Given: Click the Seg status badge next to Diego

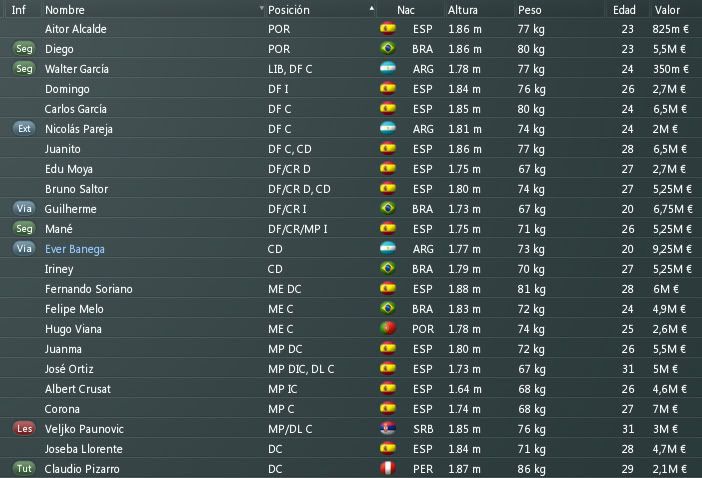Looking at the screenshot, I should click(24, 48).
